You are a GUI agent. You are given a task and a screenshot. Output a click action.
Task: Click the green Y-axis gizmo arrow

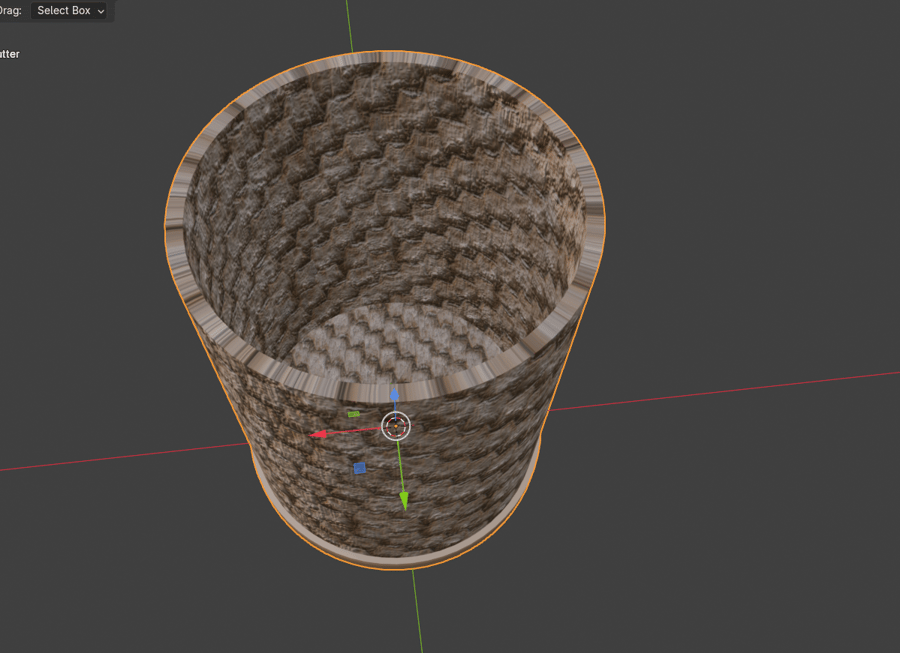(404, 500)
